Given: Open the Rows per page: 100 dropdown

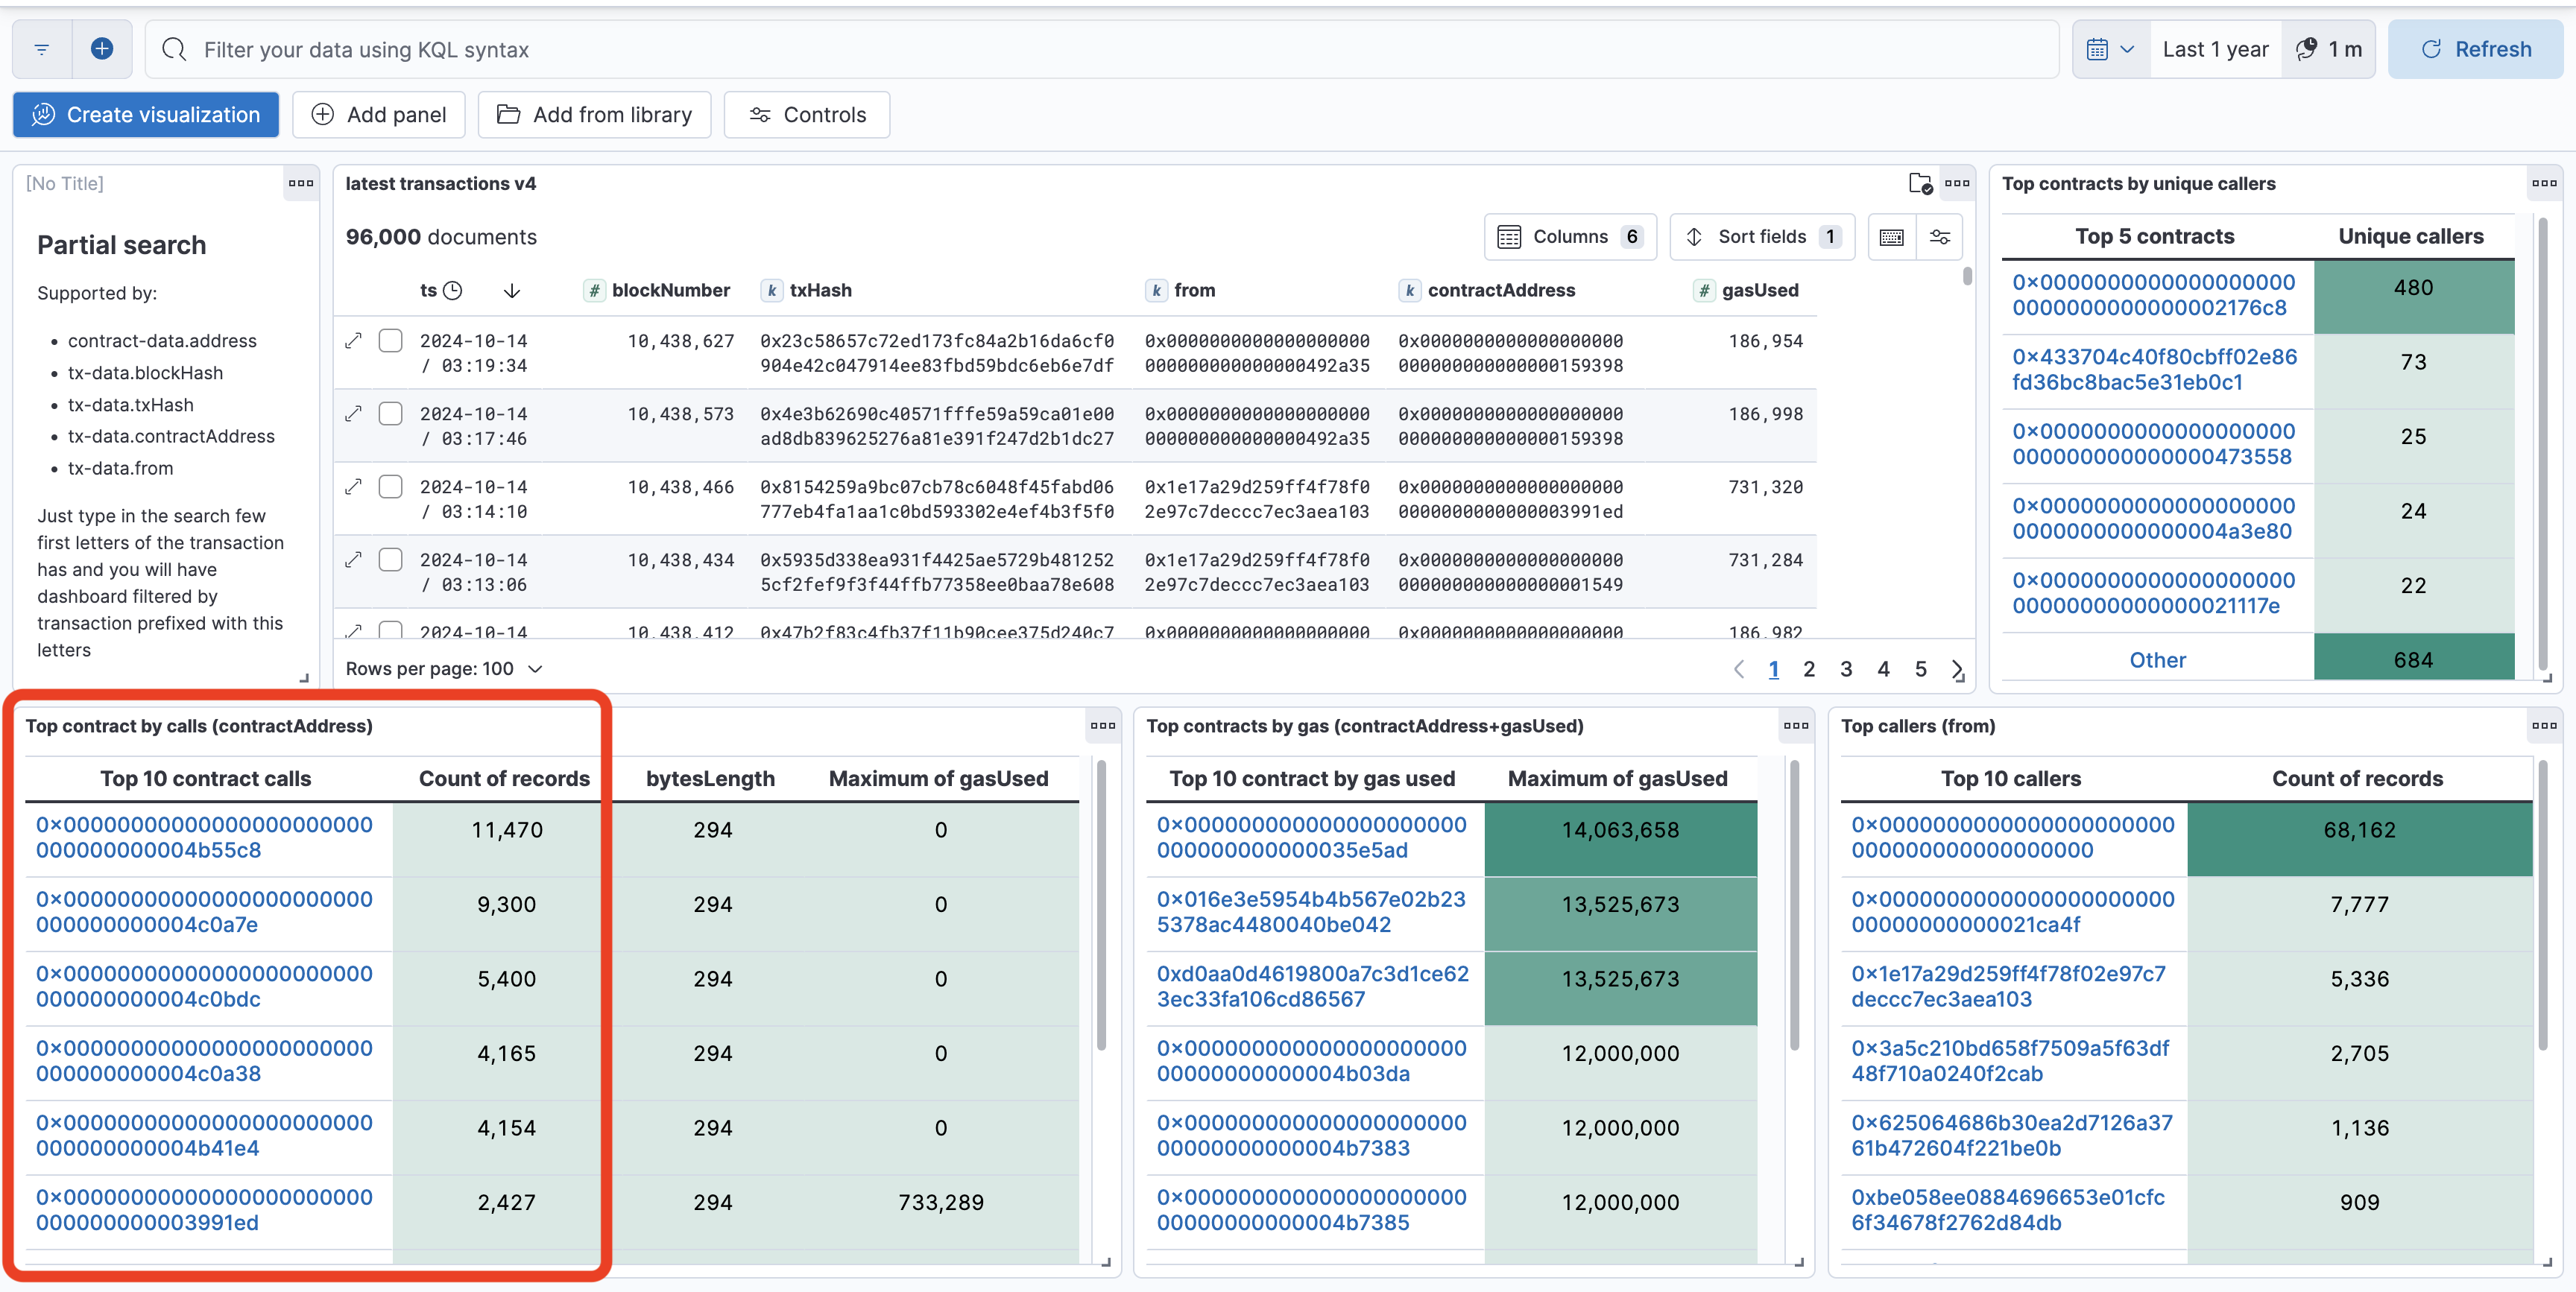Looking at the screenshot, I should click(x=444, y=669).
